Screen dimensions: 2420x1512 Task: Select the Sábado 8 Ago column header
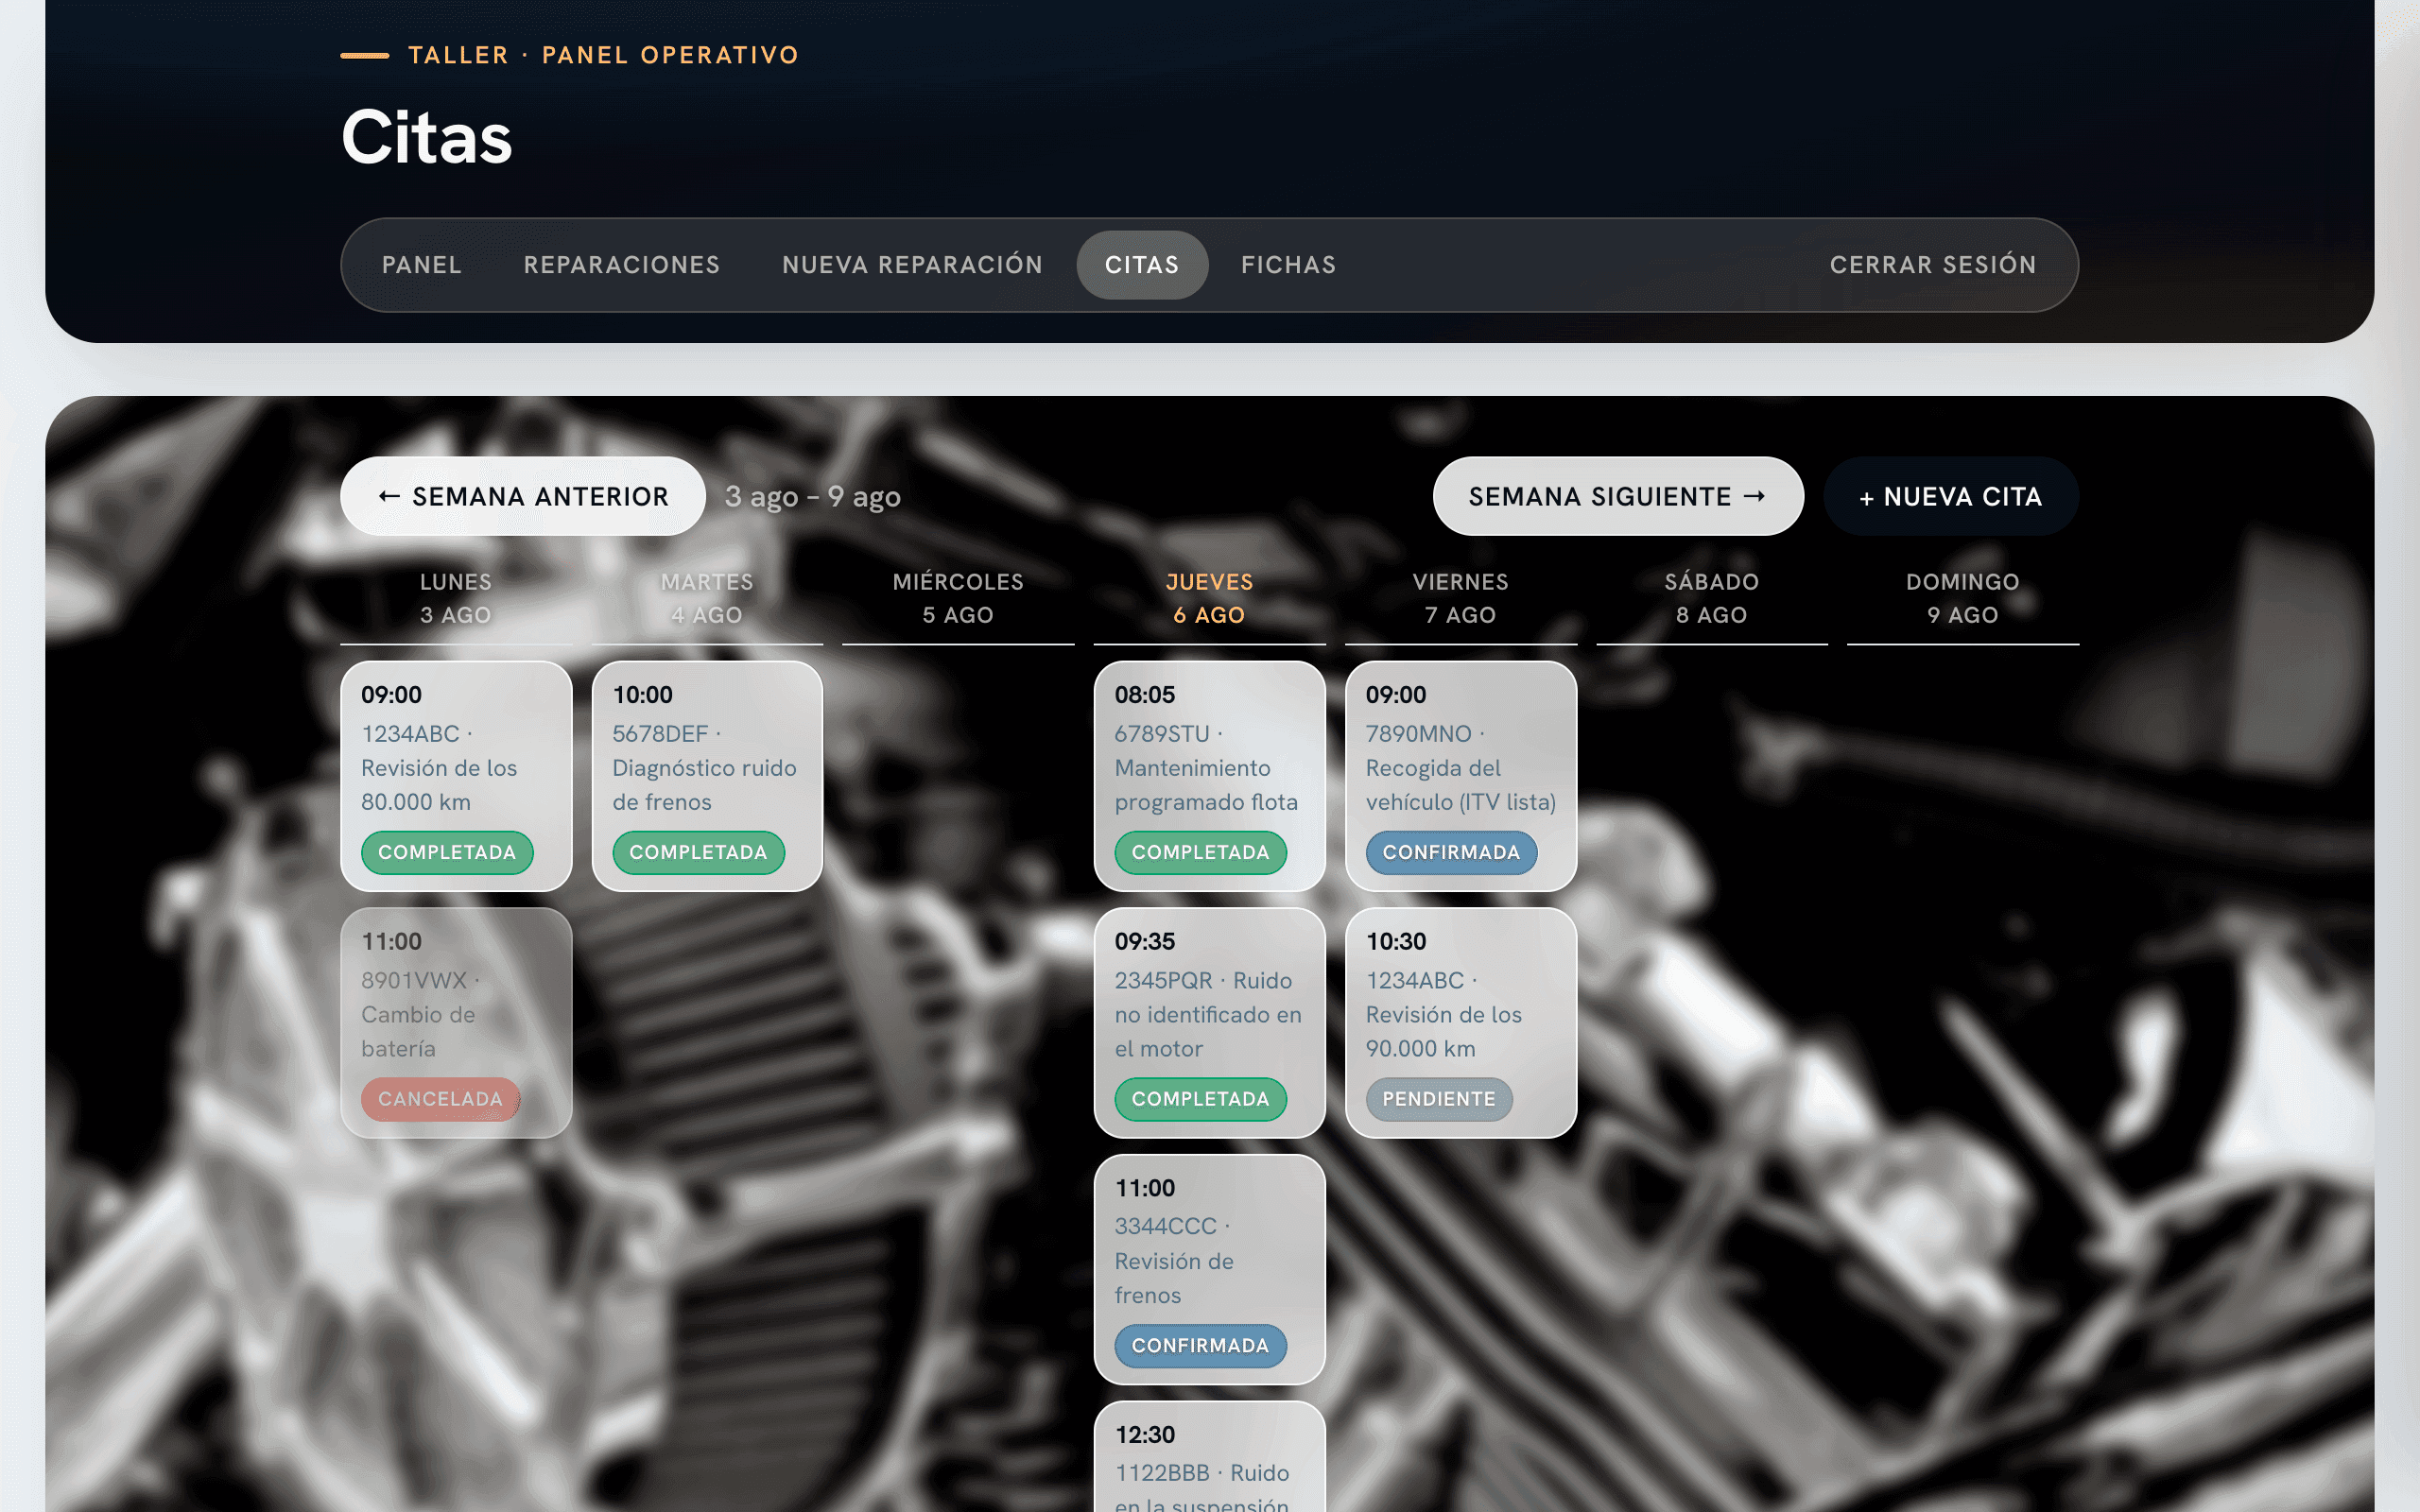[1711, 598]
